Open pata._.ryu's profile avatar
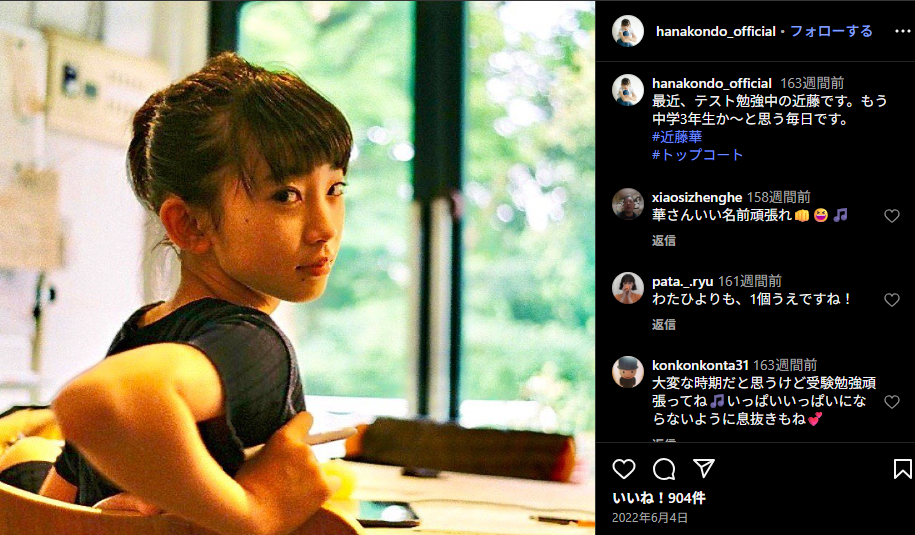Viewport: 915px width, 535px height. [628, 288]
